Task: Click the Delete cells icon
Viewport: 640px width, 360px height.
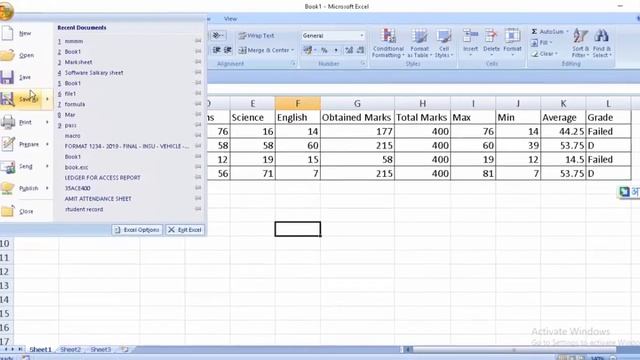Action: click(491, 36)
